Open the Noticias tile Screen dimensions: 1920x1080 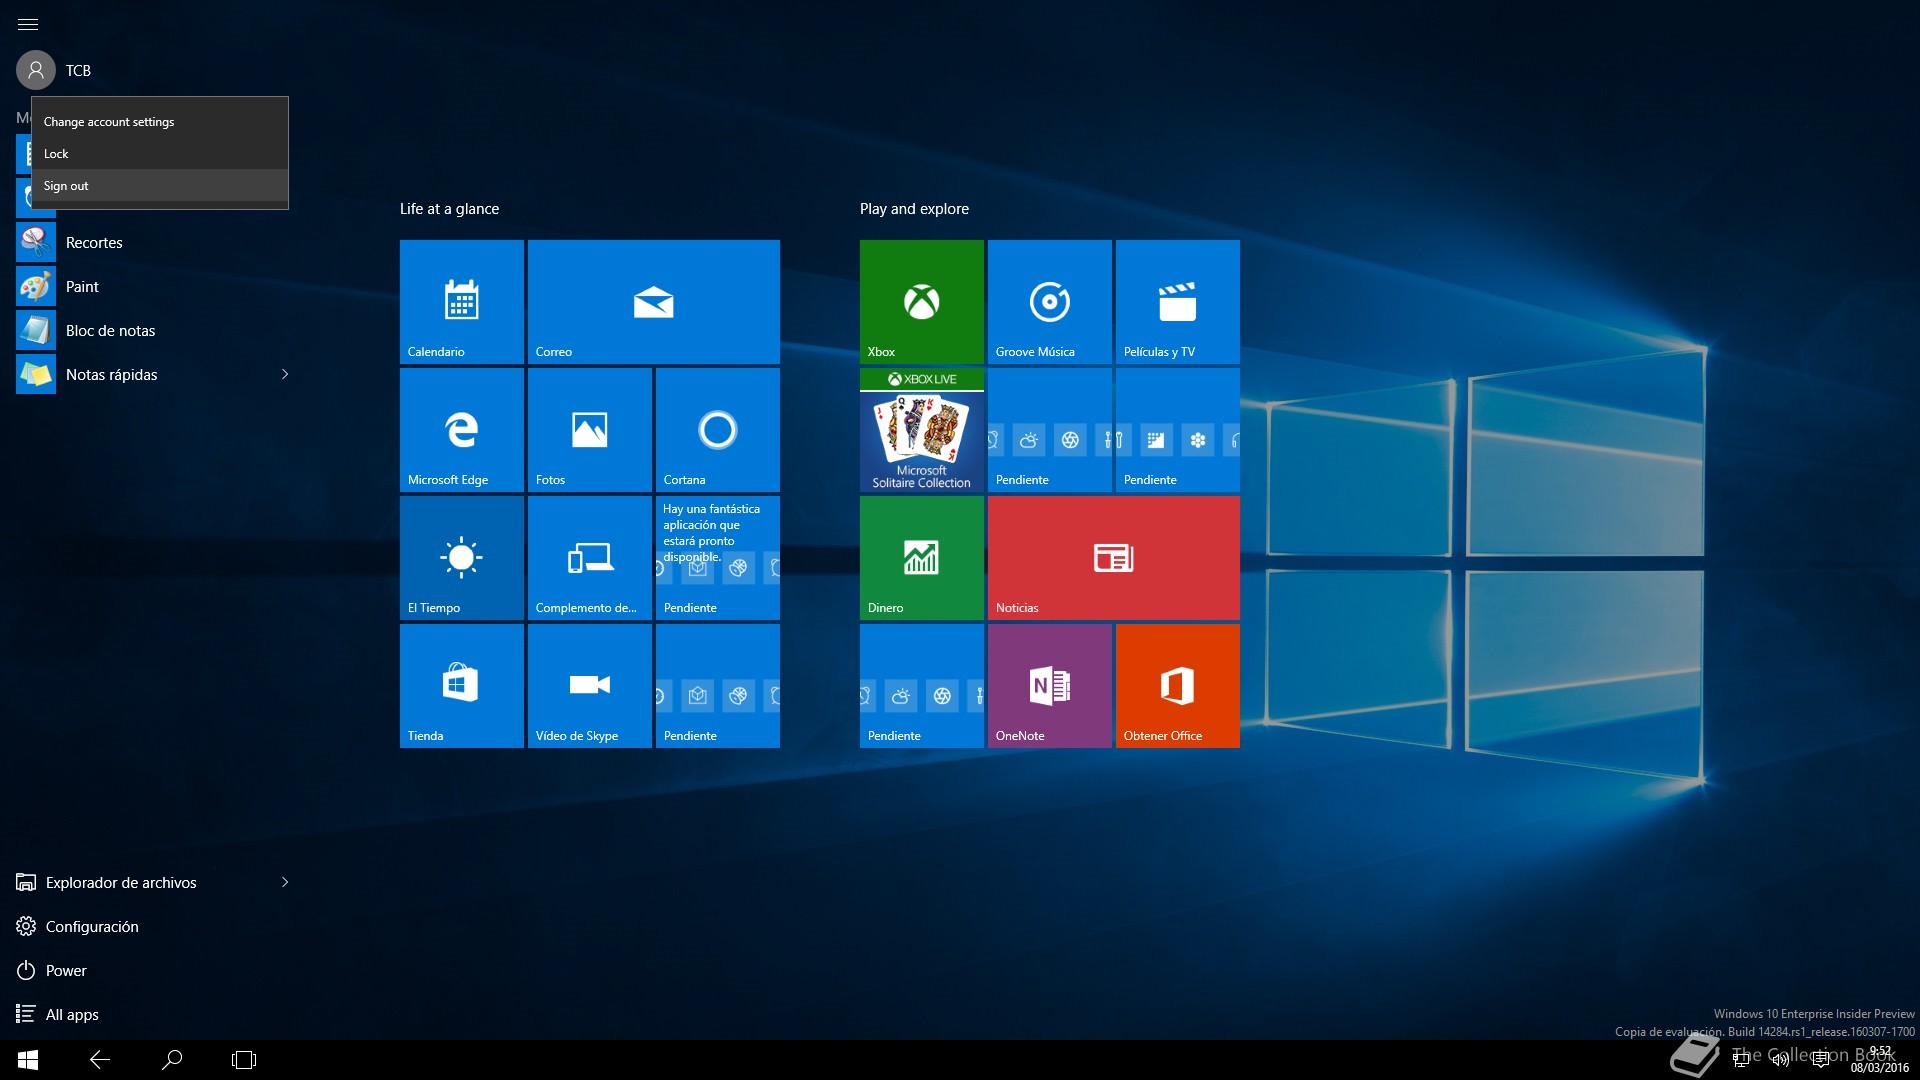tap(1114, 557)
